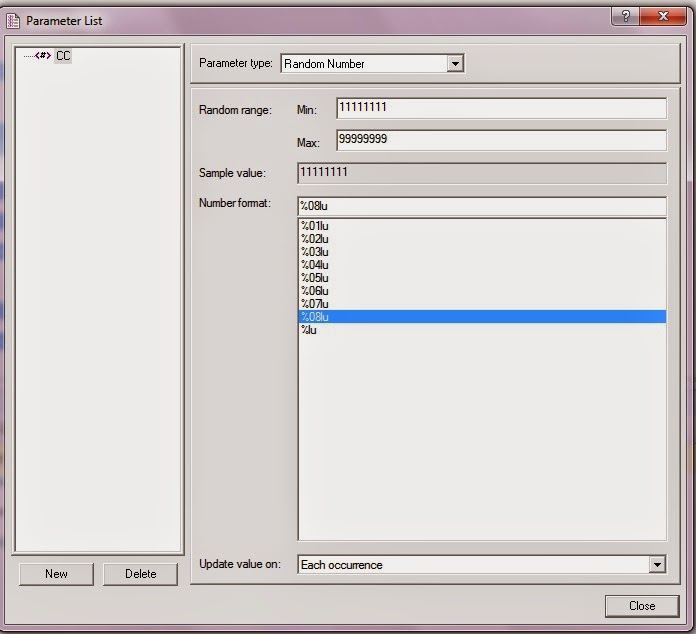
Task: Choose %04lu number format
Action: (x=482, y=265)
